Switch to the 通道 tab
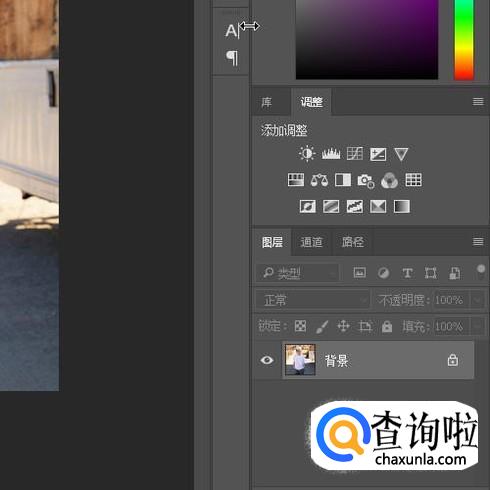 311,242
